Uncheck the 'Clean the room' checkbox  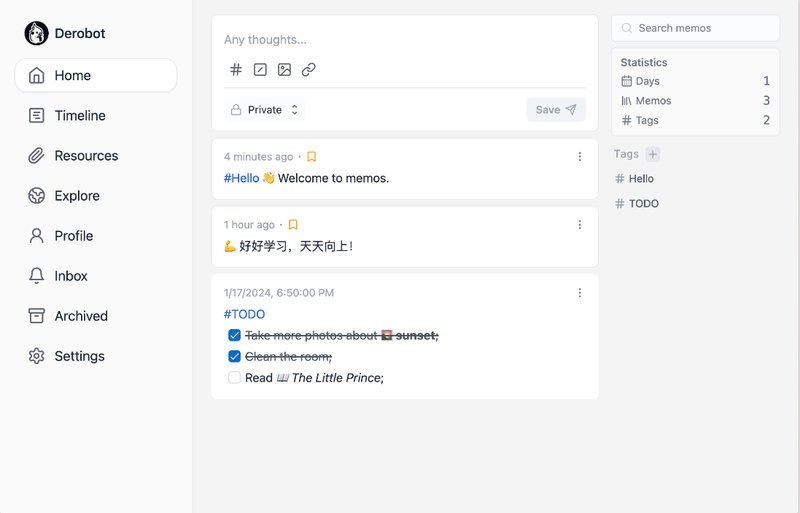(x=234, y=357)
